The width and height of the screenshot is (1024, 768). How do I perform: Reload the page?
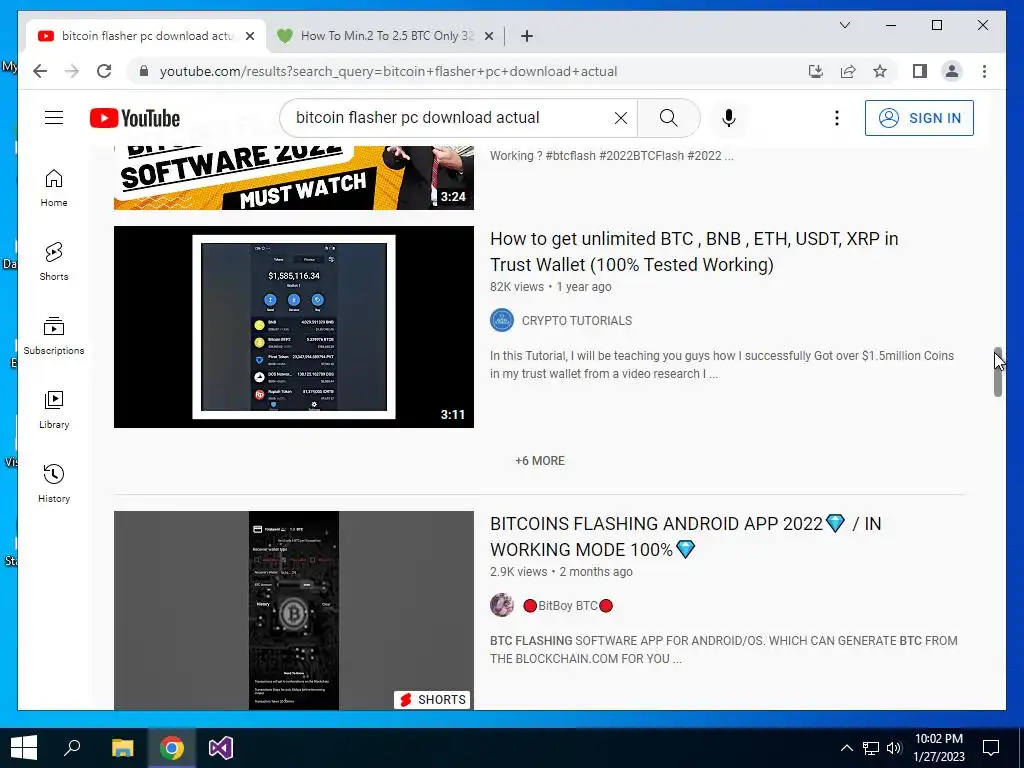(x=104, y=71)
